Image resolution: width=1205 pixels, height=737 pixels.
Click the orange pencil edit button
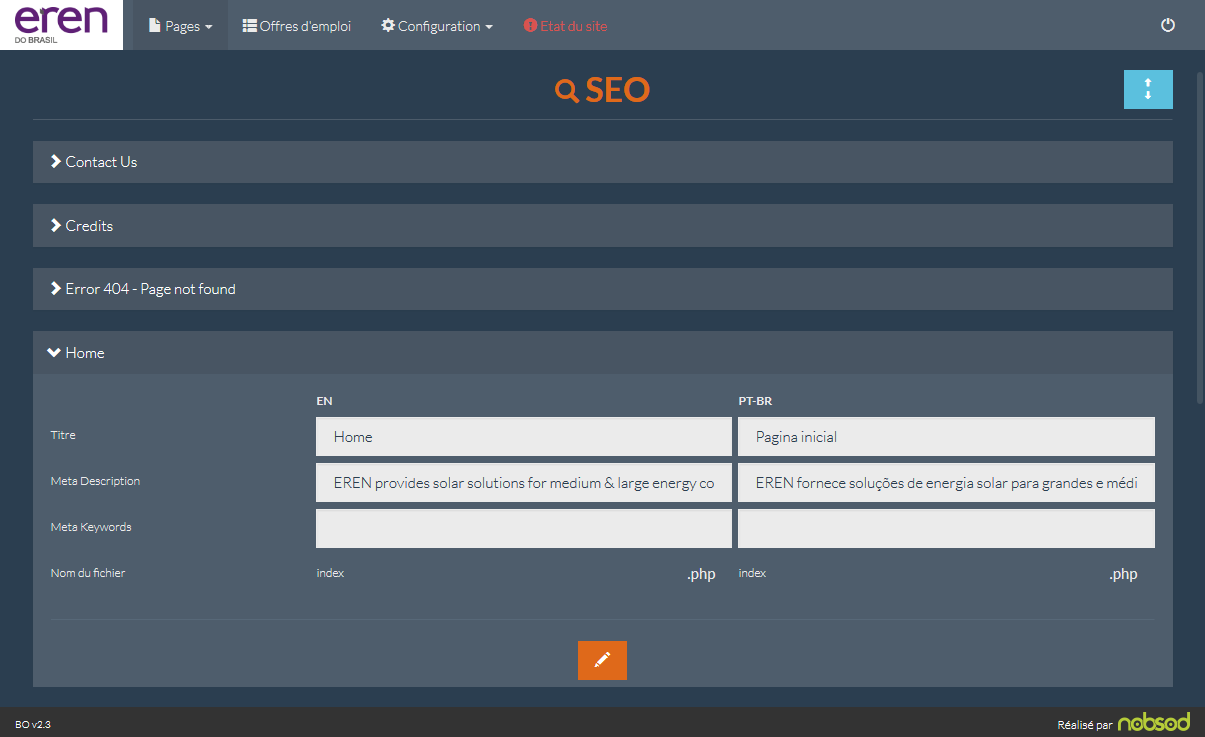(x=602, y=660)
